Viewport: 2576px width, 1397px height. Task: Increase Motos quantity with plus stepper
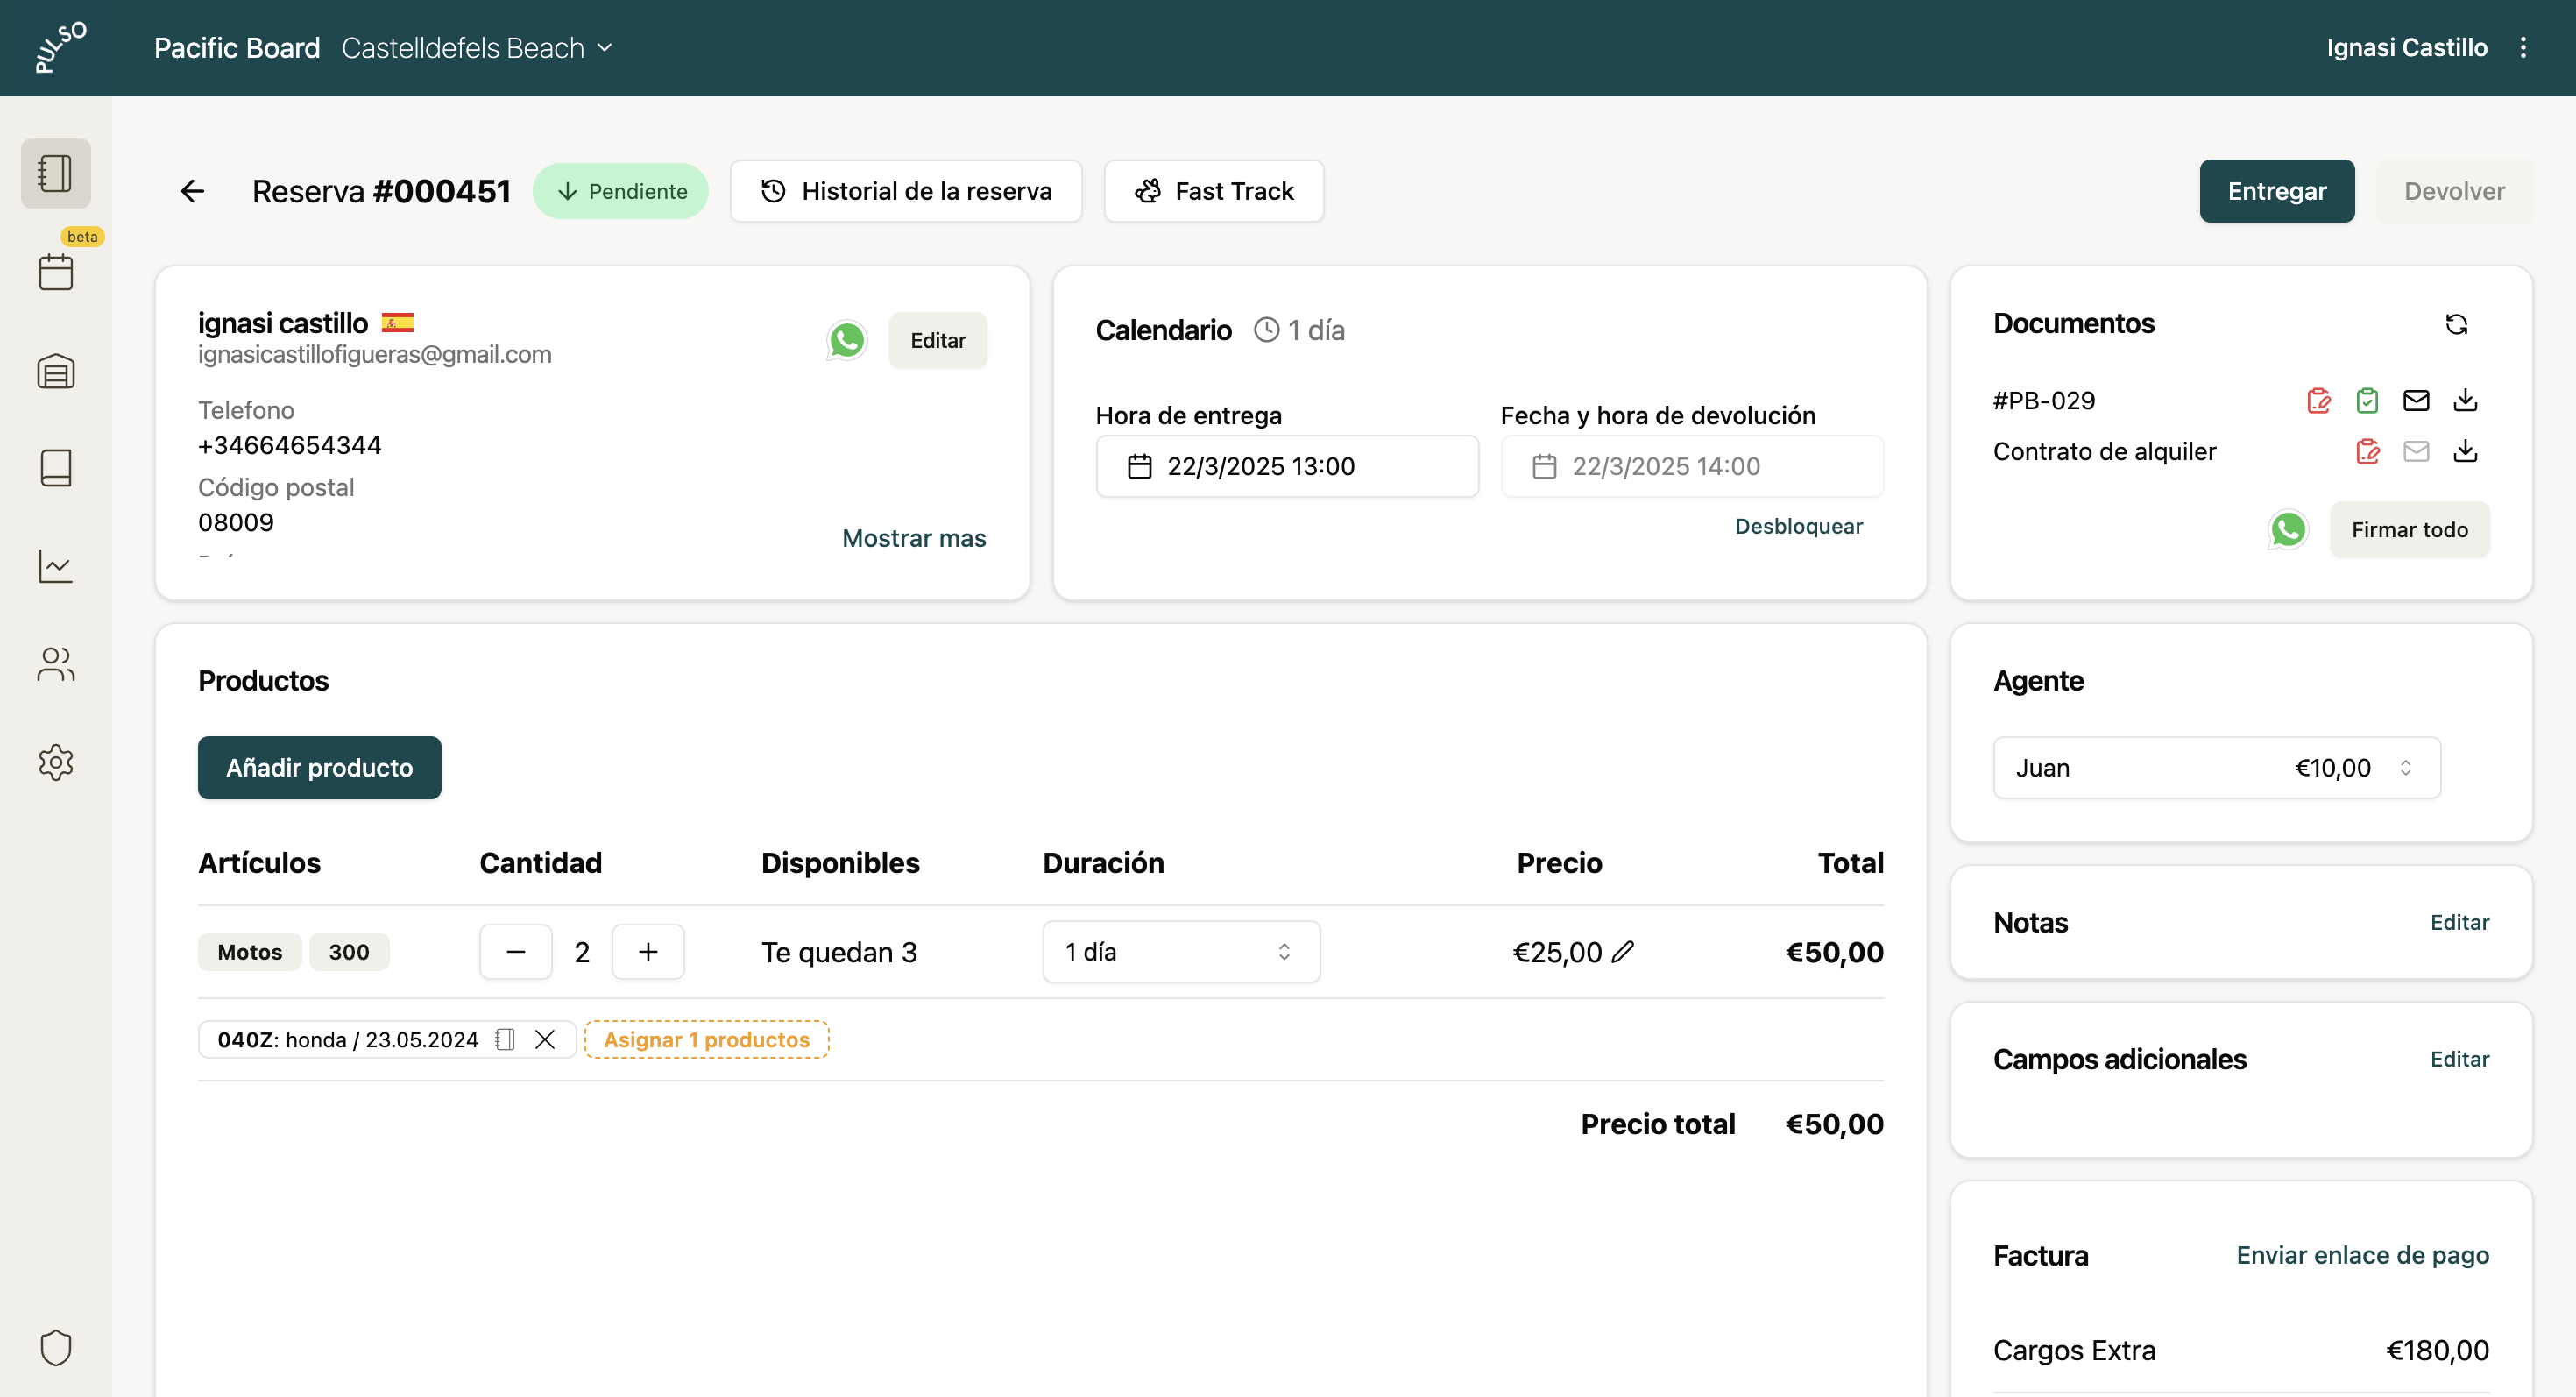[648, 951]
